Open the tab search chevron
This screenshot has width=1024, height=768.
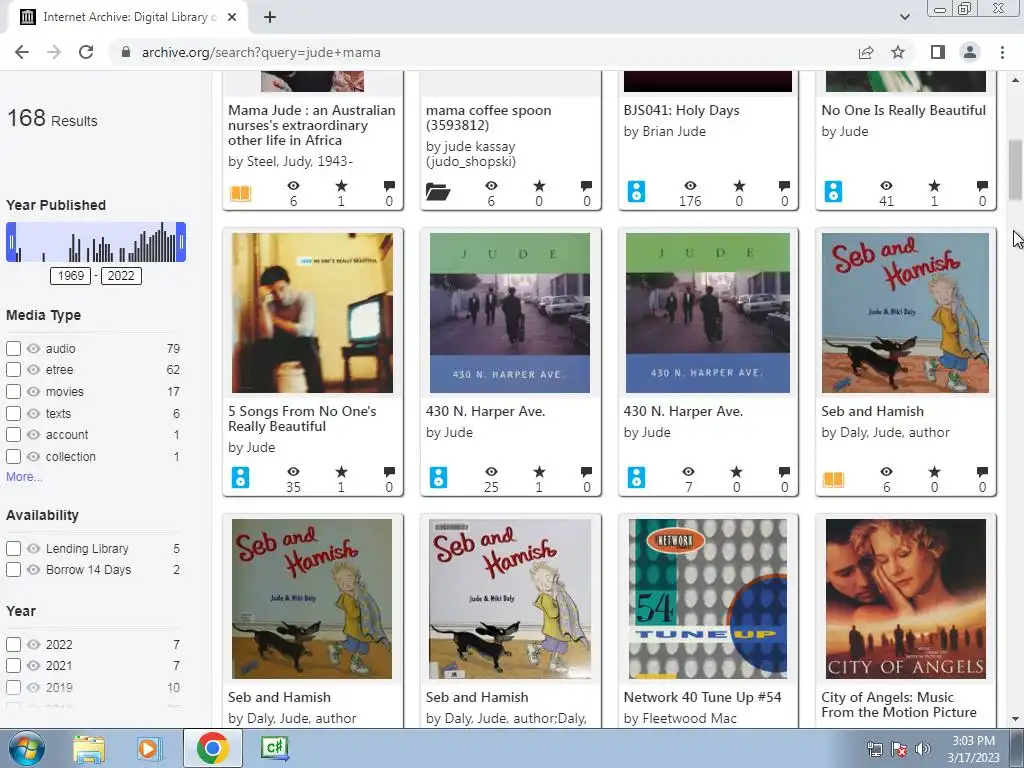(x=904, y=17)
